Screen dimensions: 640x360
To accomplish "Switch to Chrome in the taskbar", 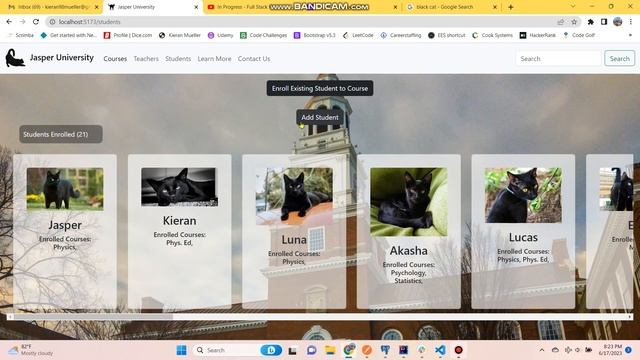I will click(x=349, y=350).
